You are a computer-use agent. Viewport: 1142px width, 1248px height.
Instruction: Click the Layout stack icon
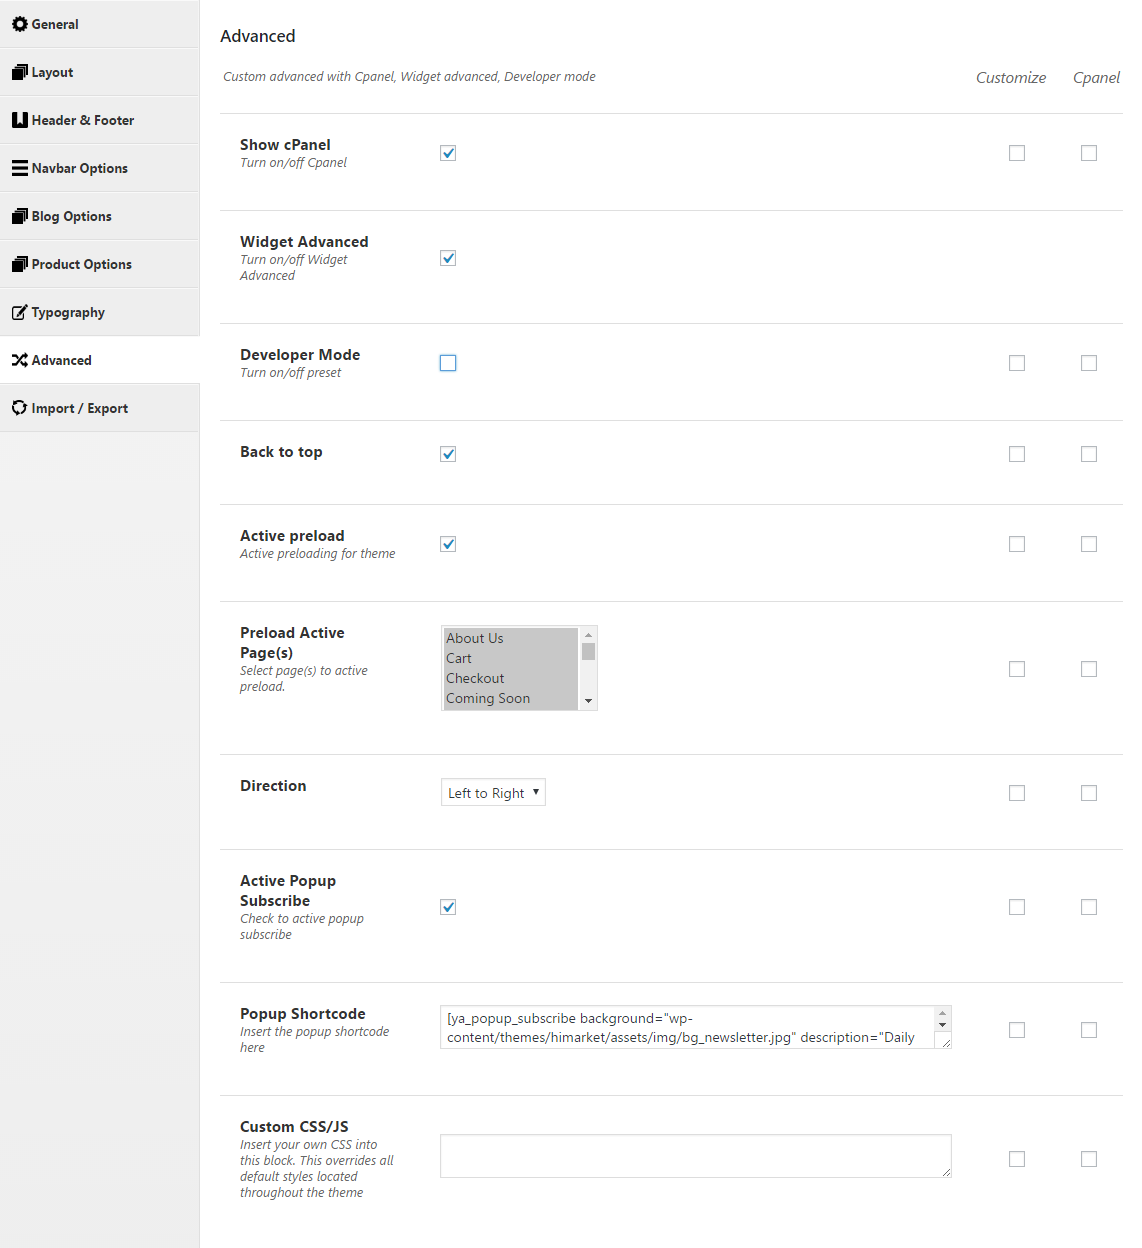20,72
